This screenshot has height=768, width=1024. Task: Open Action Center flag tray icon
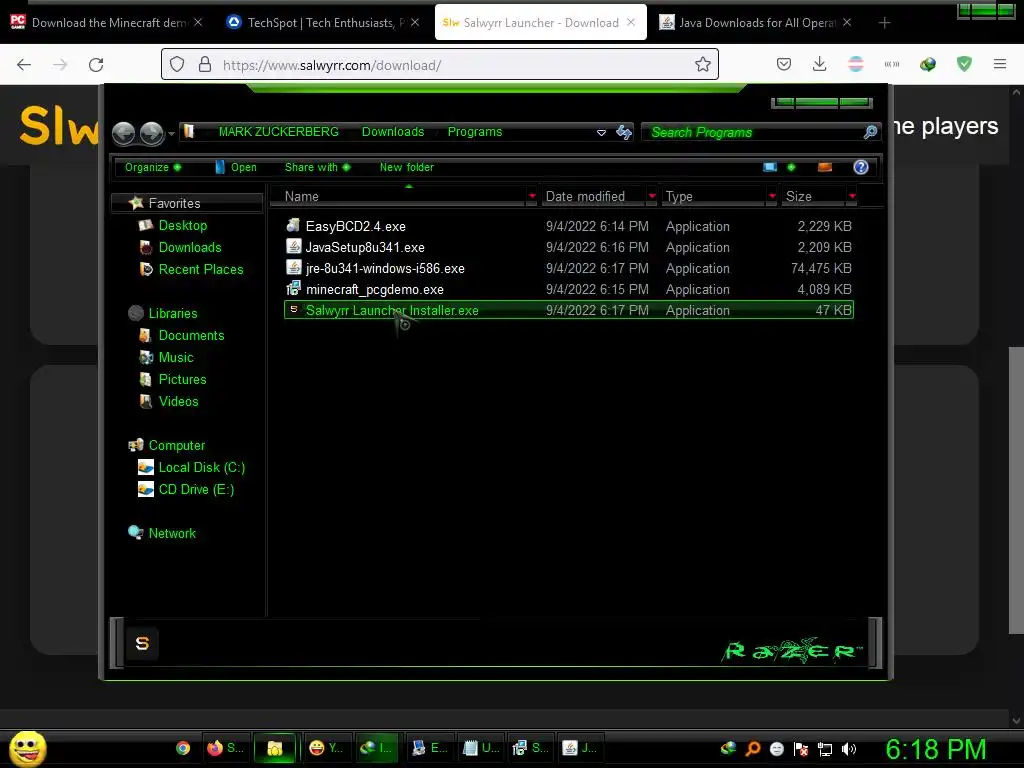point(801,749)
